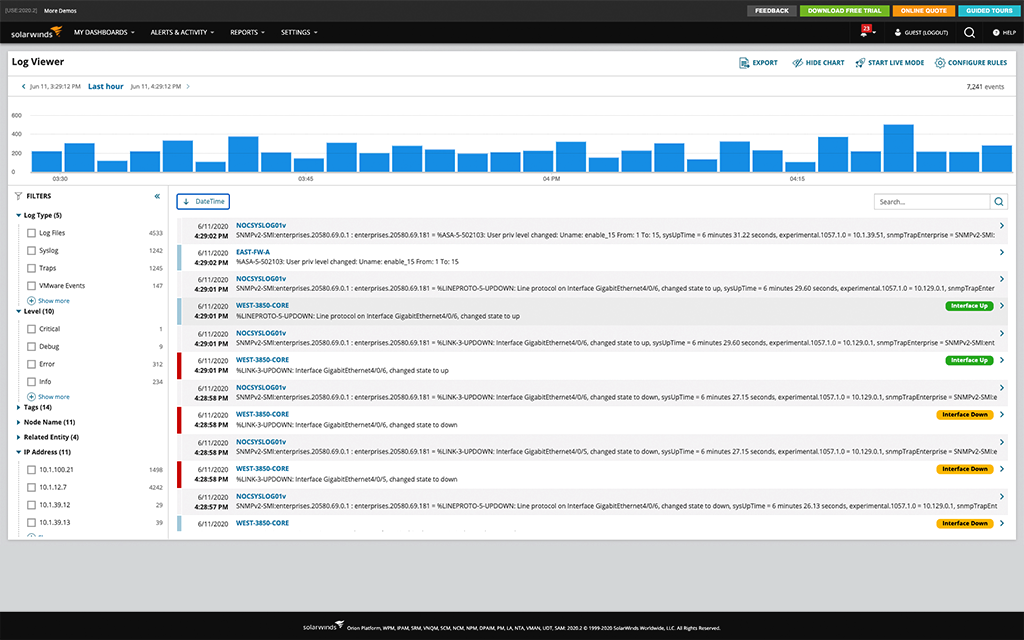
Task: Click the guest user icon
Action: (x=898, y=32)
